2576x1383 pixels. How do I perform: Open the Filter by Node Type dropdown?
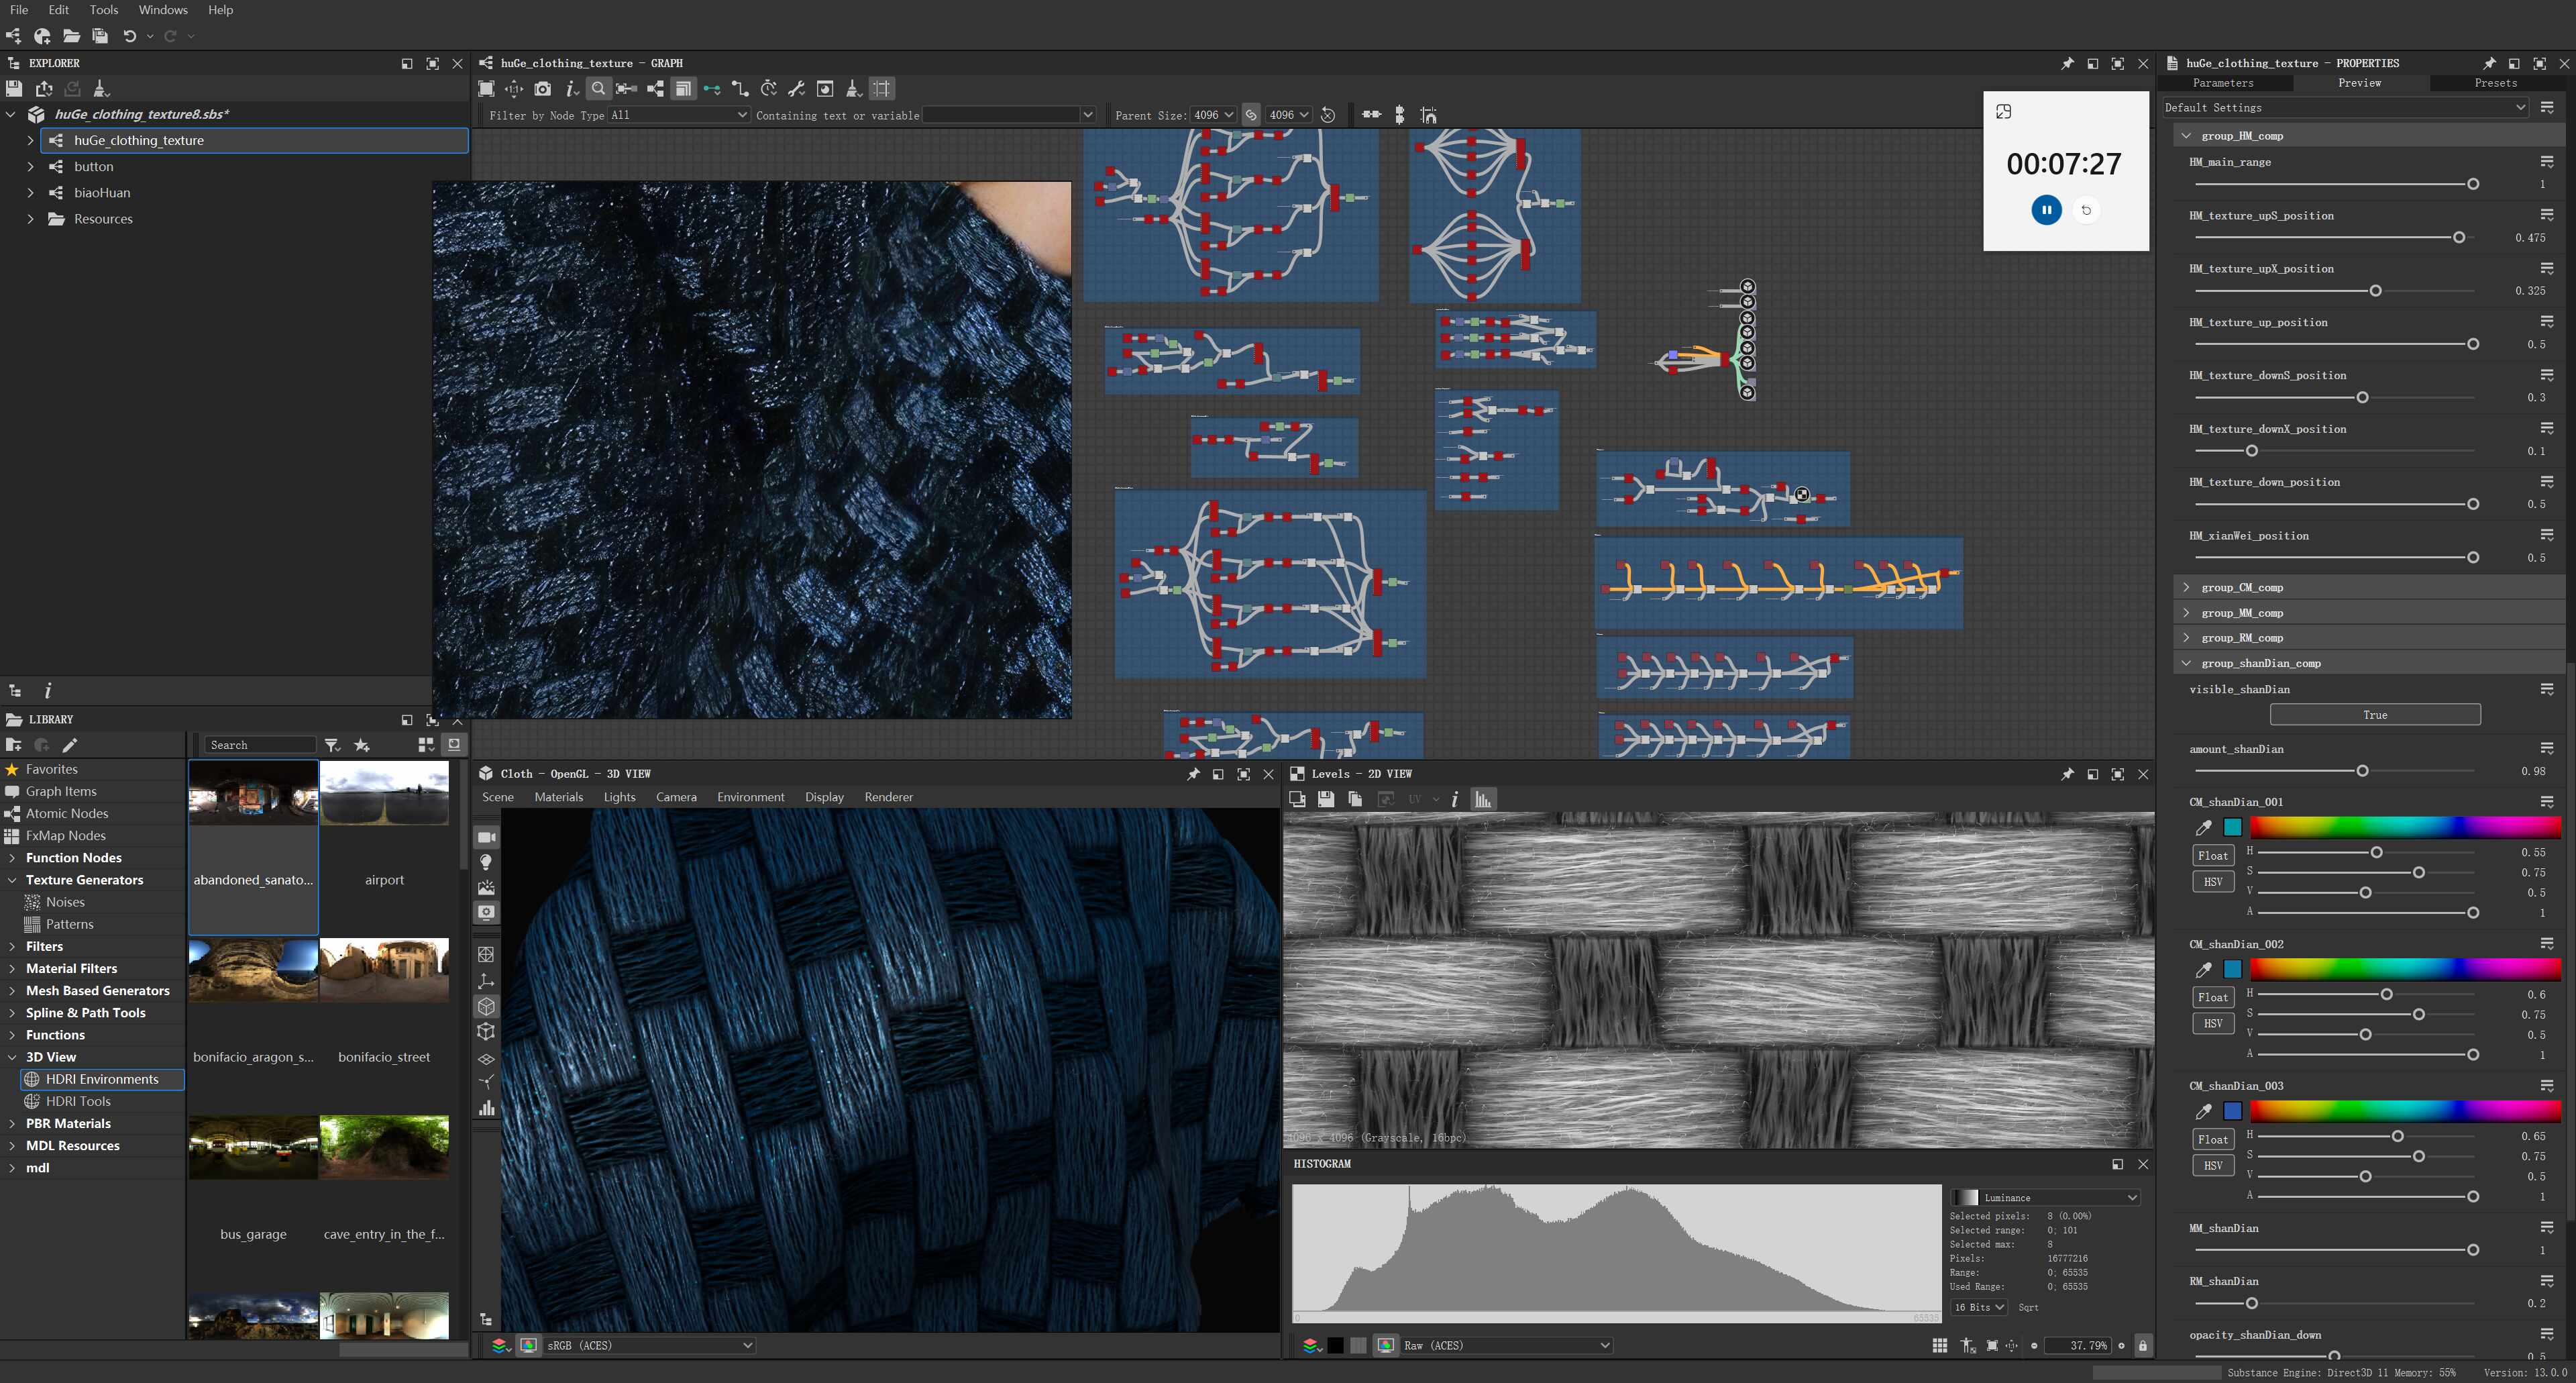point(678,115)
